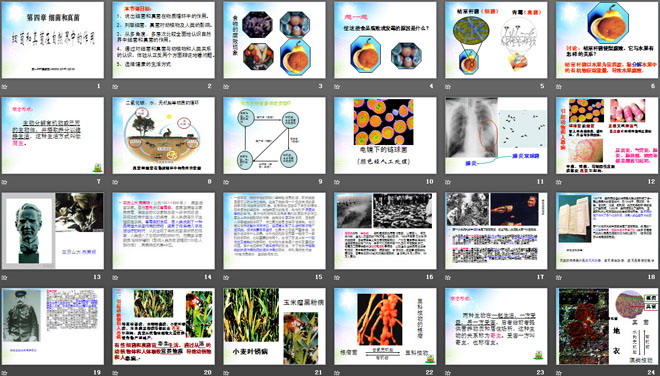This screenshot has width=660, height=376.
Task: Click slide number label 18
Action: point(651,277)
